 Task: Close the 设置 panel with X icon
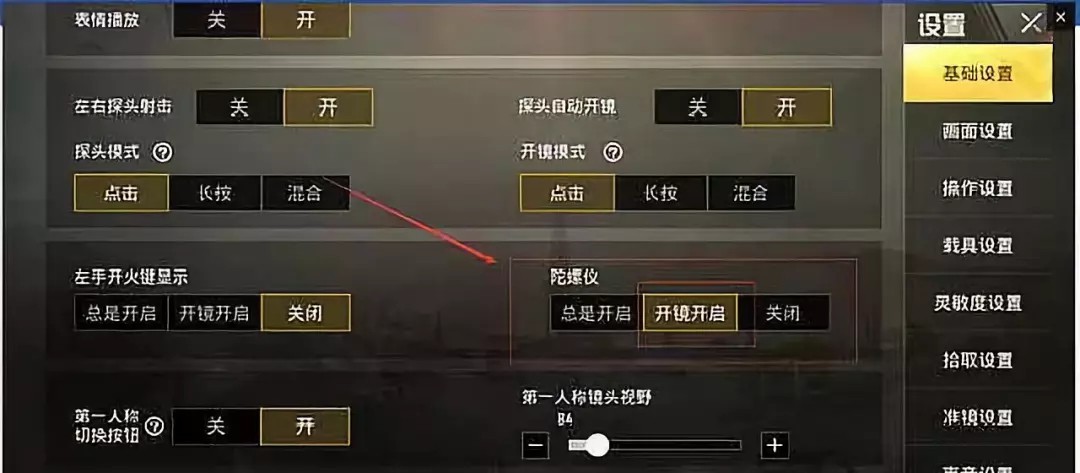point(1030,23)
